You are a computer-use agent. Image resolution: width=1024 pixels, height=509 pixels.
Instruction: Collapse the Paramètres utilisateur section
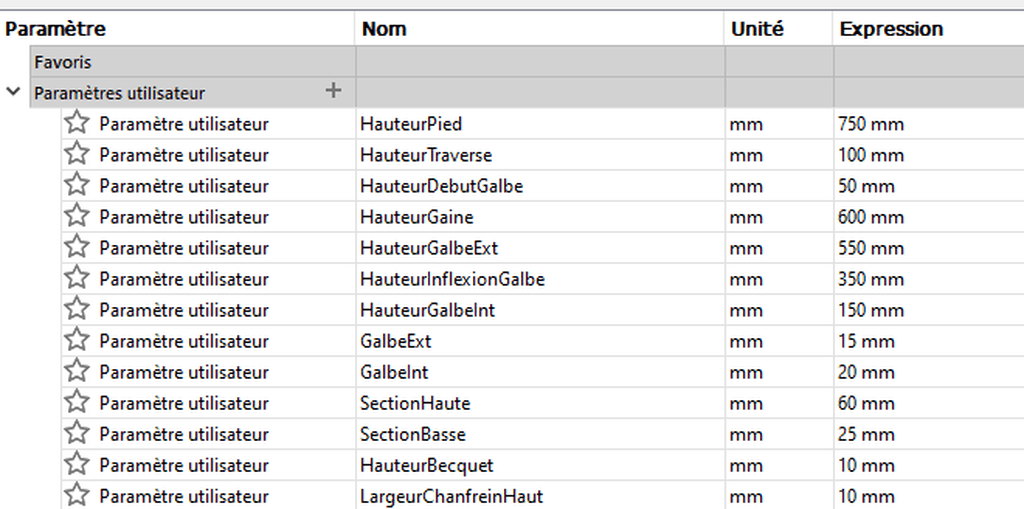(x=13, y=92)
